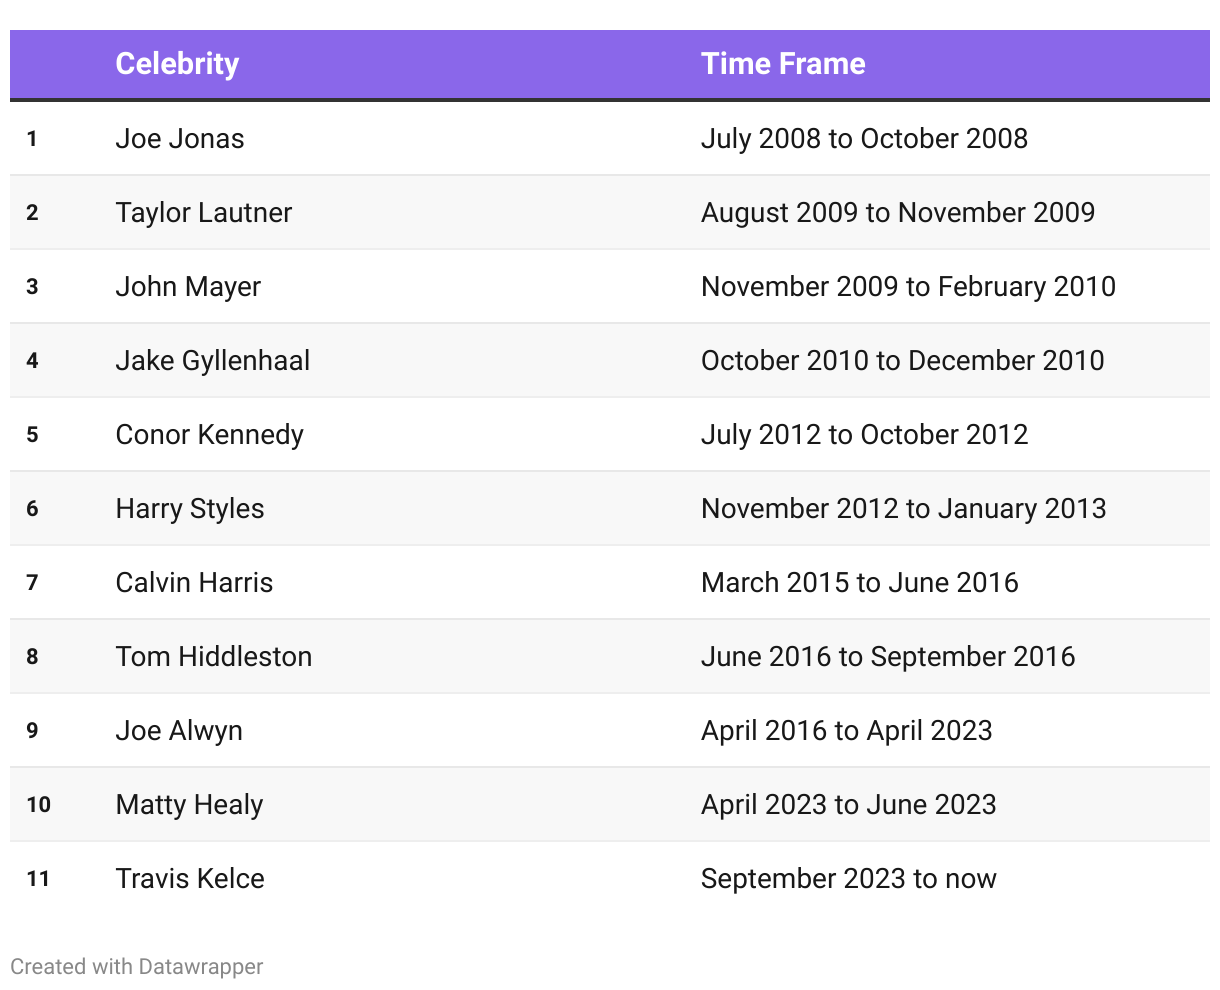Select the Matty Healy cell
Image resolution: width=1220 pixels, height=990 pixels.
[190, 805]
